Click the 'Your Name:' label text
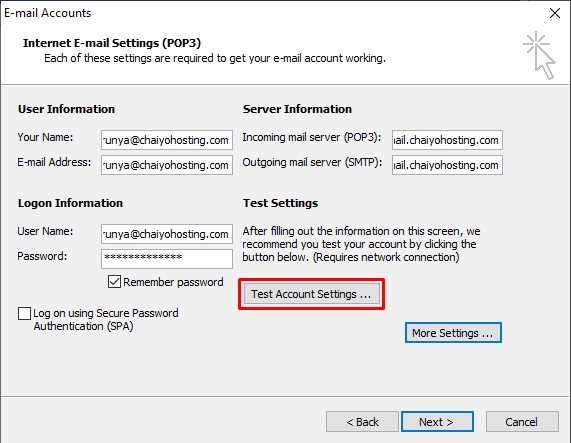 pos(45,137)
